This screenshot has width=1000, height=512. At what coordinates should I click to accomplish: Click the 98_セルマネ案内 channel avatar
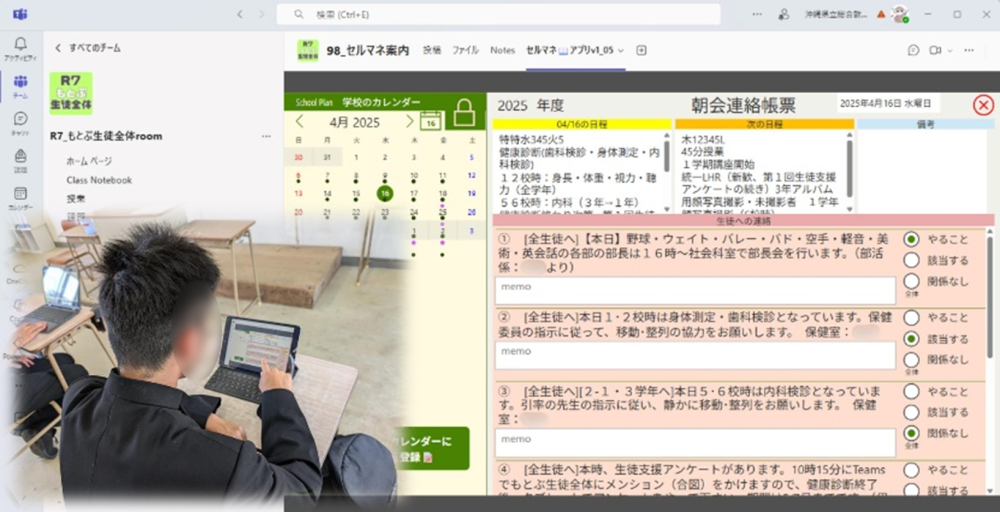308,50
